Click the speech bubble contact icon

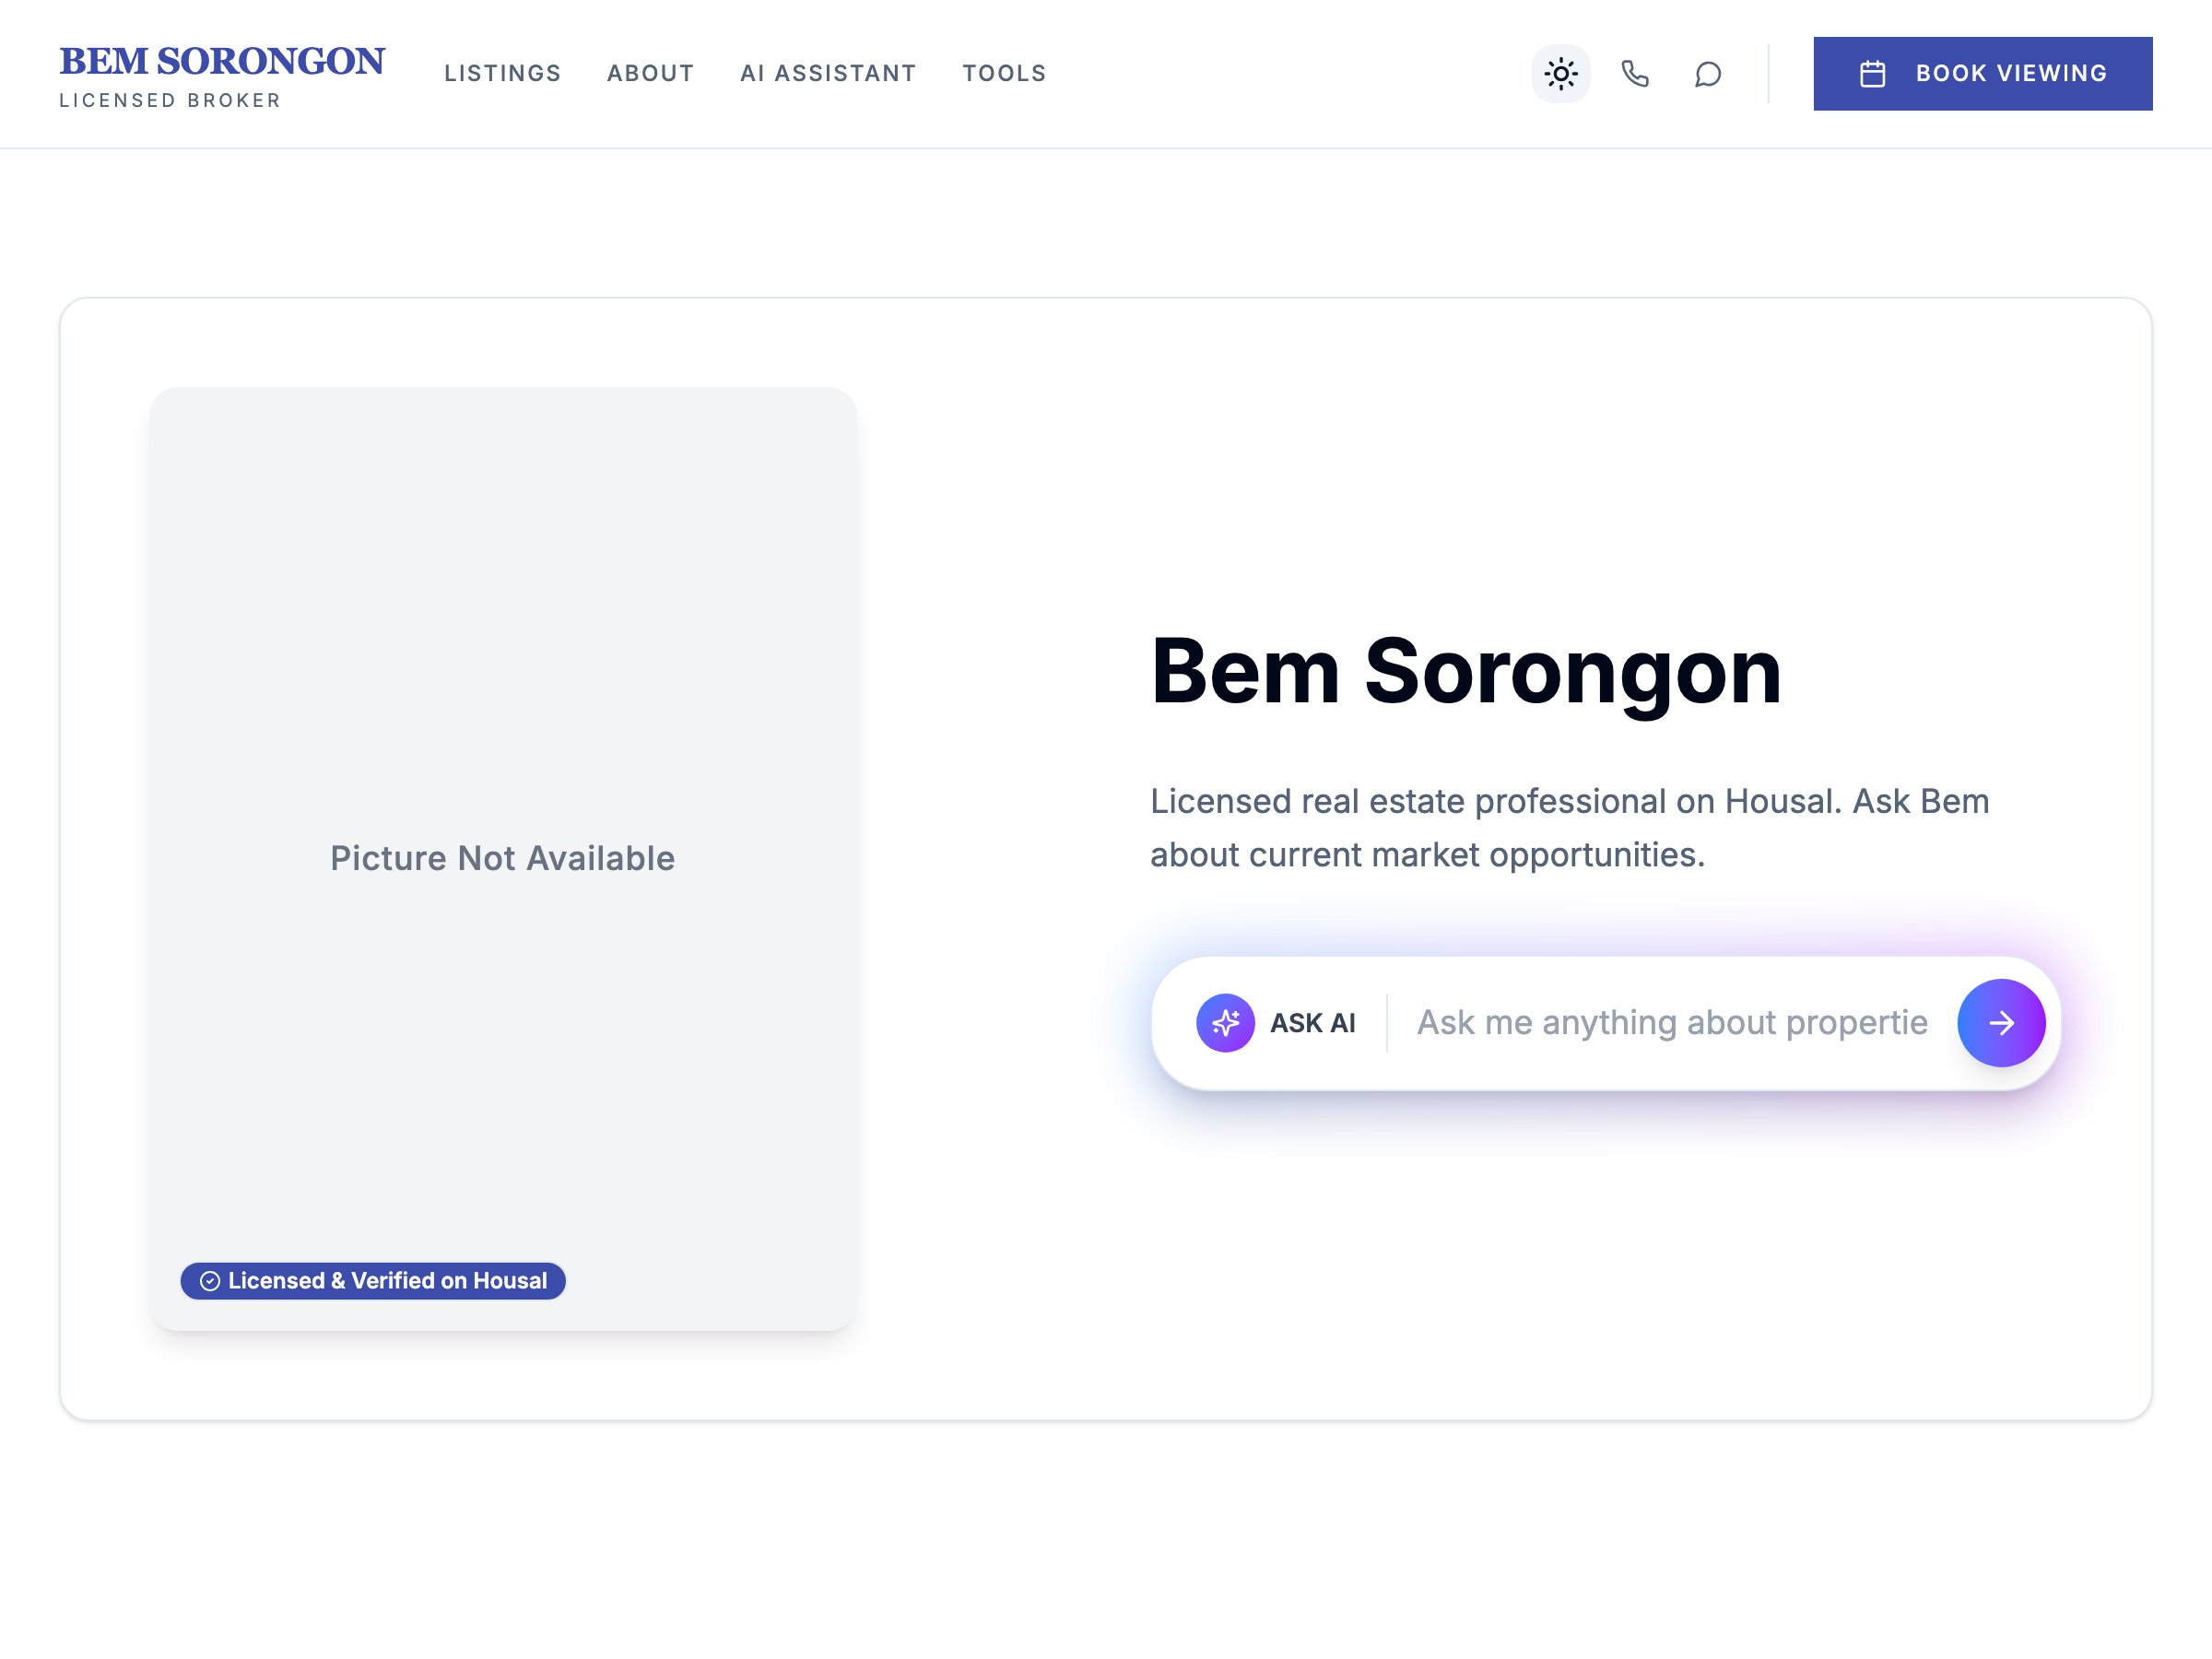coord(1708,73)
